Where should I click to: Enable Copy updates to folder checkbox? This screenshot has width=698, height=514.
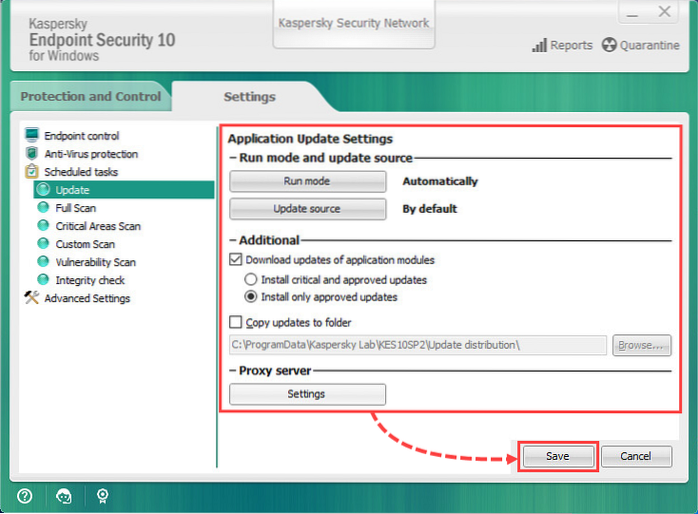235,322
